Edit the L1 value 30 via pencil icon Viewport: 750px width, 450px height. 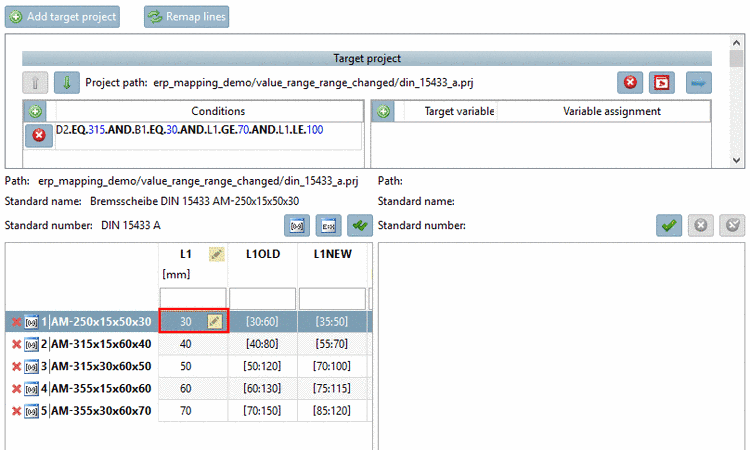215,321
